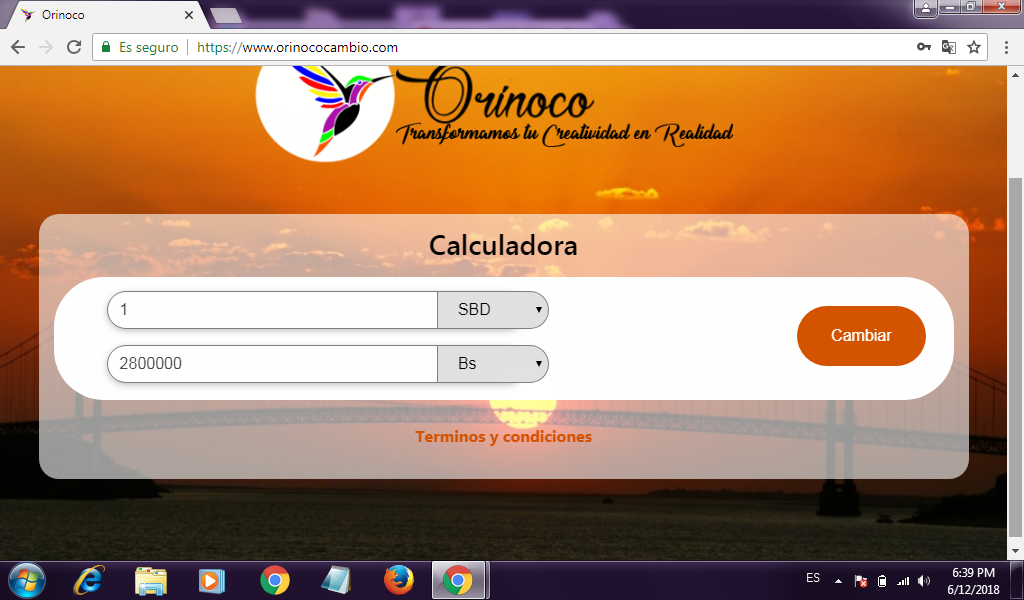Image resolution: width=1024 pixels, height=600 pixels.
Task: Go back to the previous page
Action: tap(18, 47)
